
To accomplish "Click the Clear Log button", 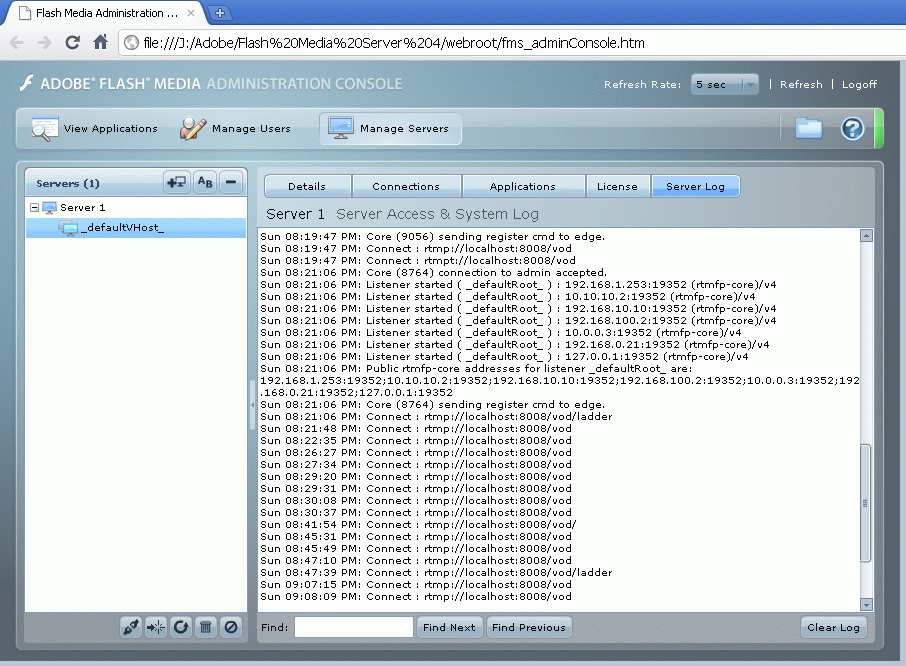I will (833, 627).
